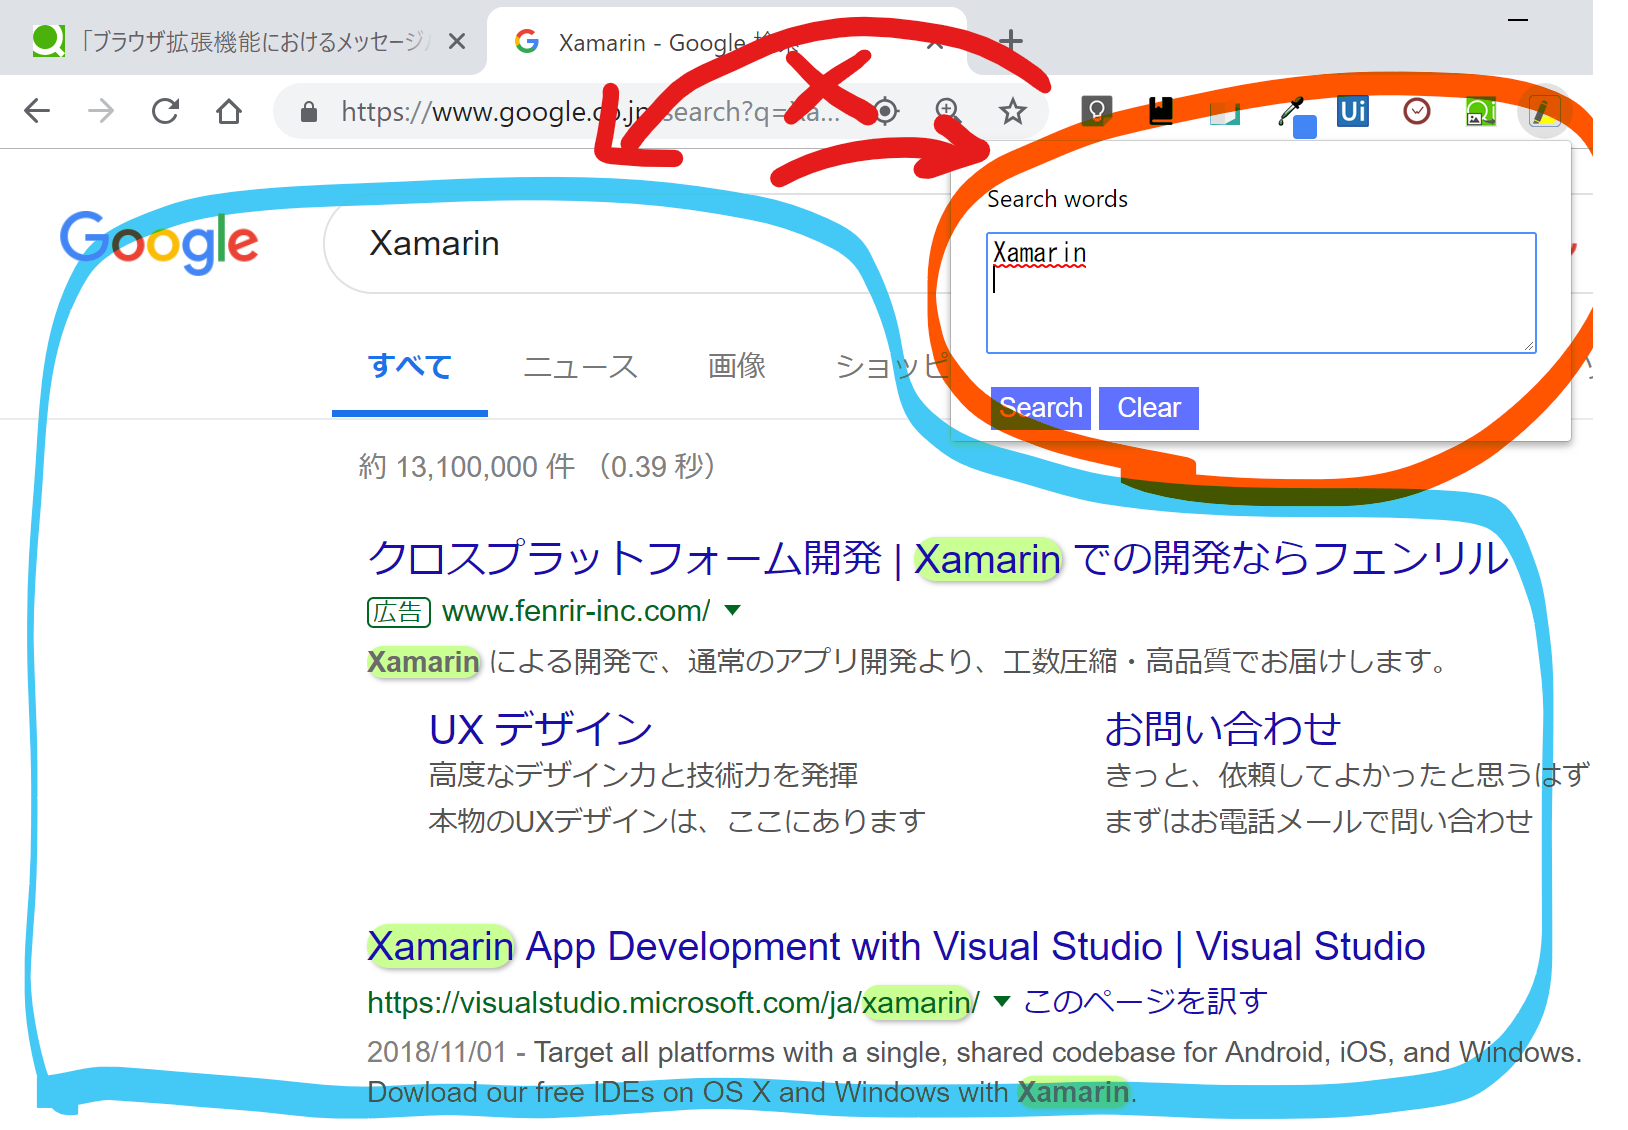Viewport: 1628px width, 1130px height.
Task: Open the blue Ui extension icon
Action: point(1352,111)
